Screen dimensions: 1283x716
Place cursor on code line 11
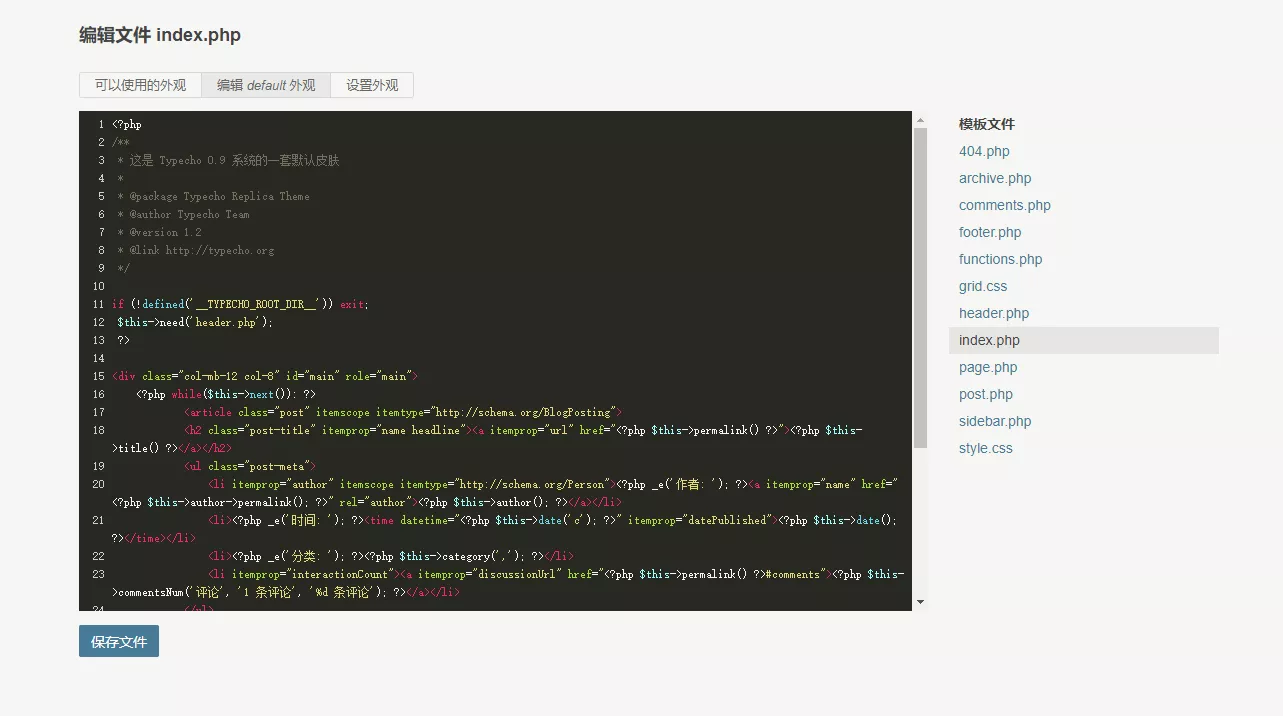click(400, 305)
